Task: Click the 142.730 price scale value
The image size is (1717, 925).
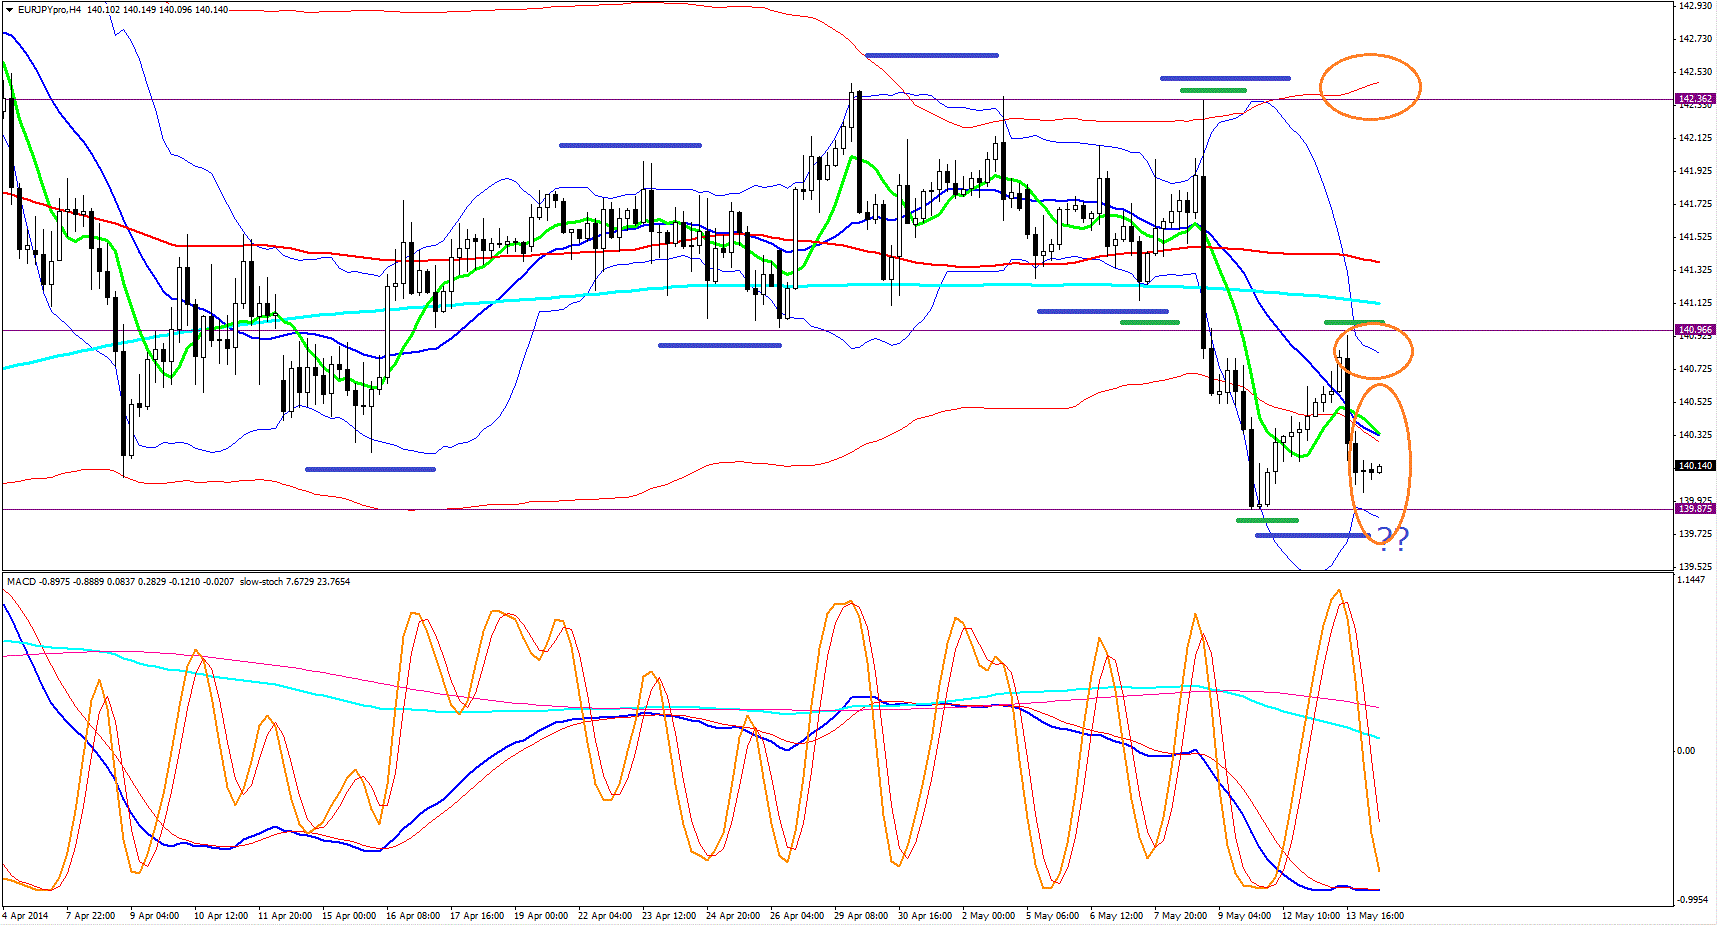Action: tap(1695, 39)
